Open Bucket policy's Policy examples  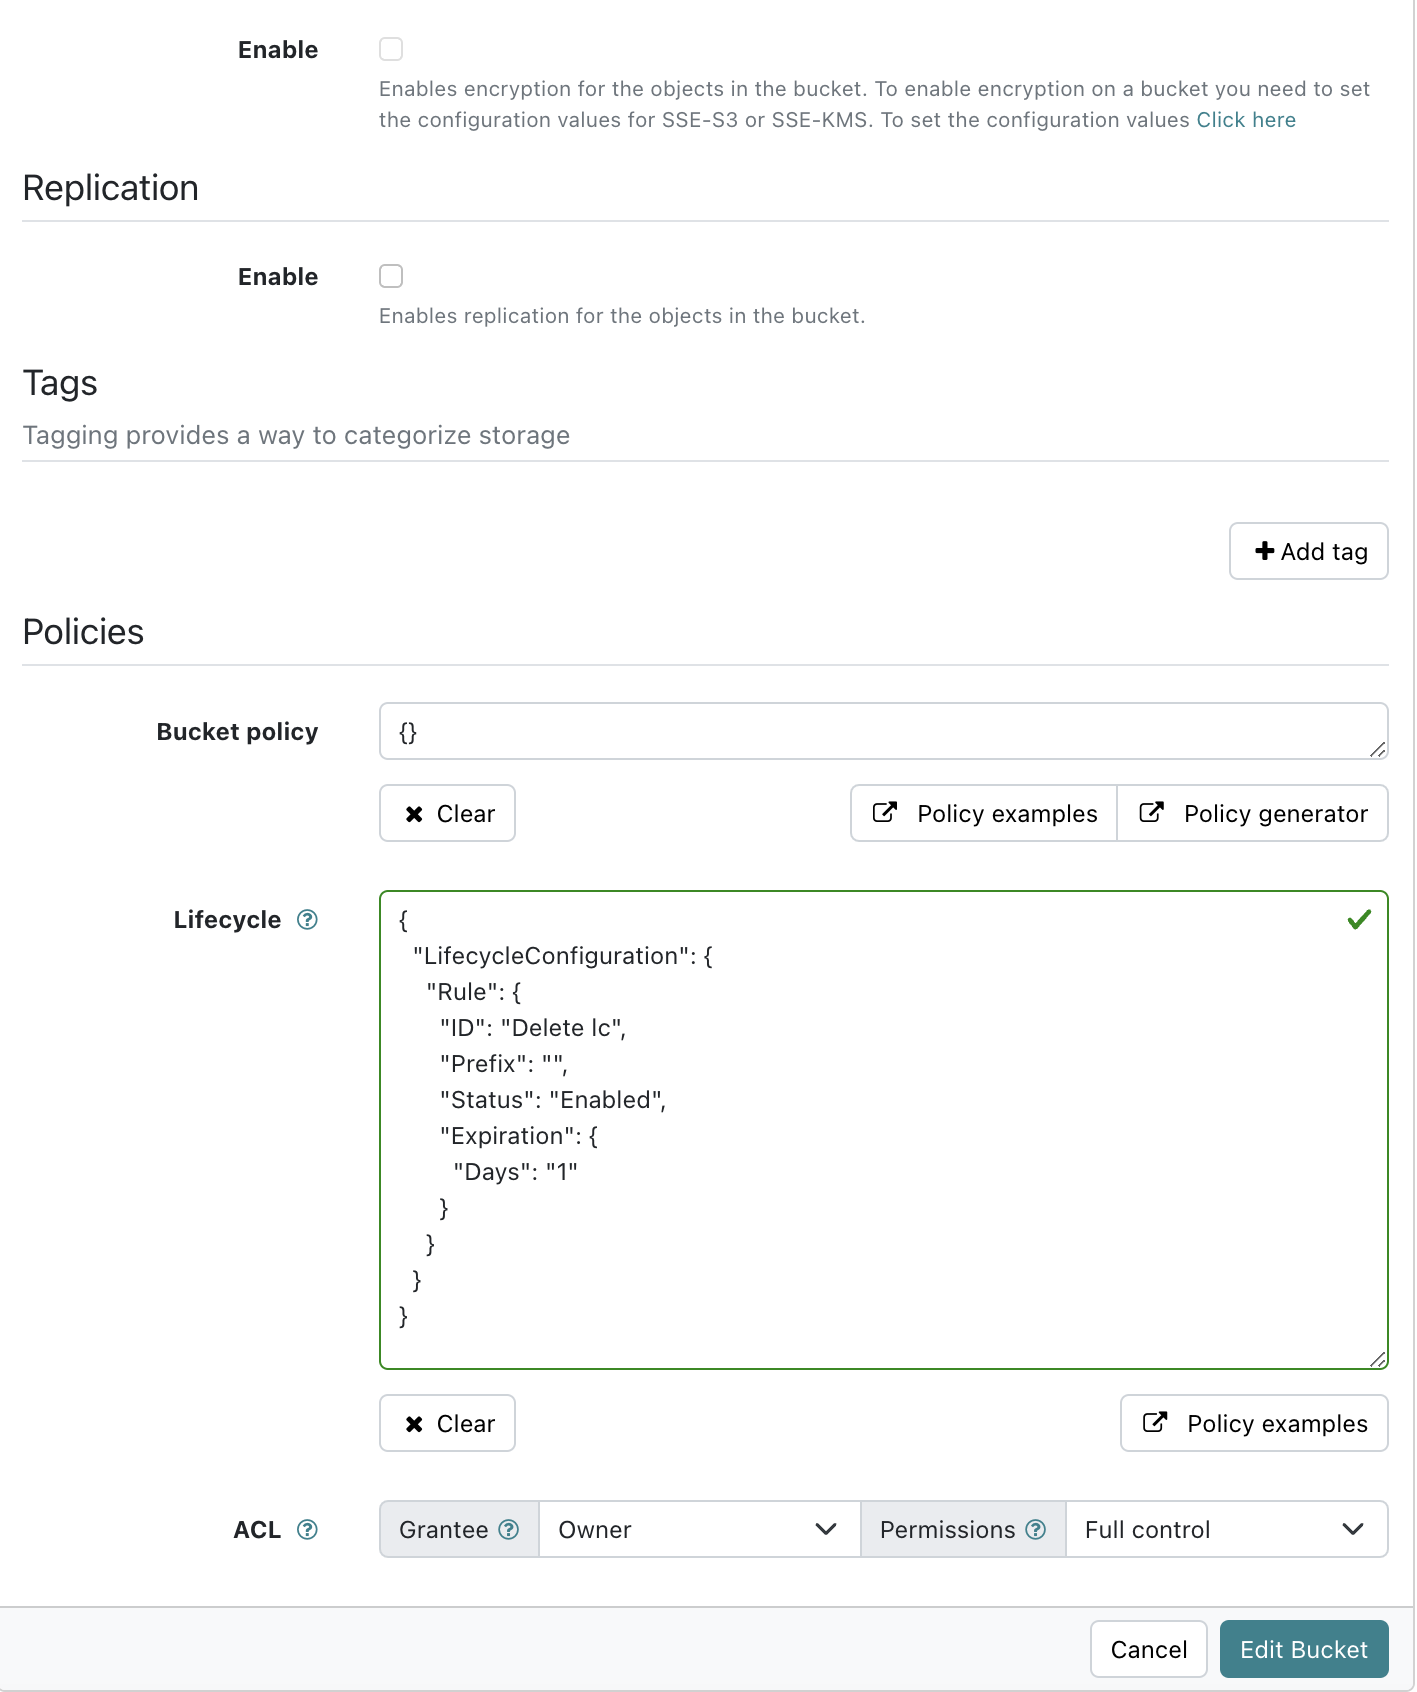984,813
